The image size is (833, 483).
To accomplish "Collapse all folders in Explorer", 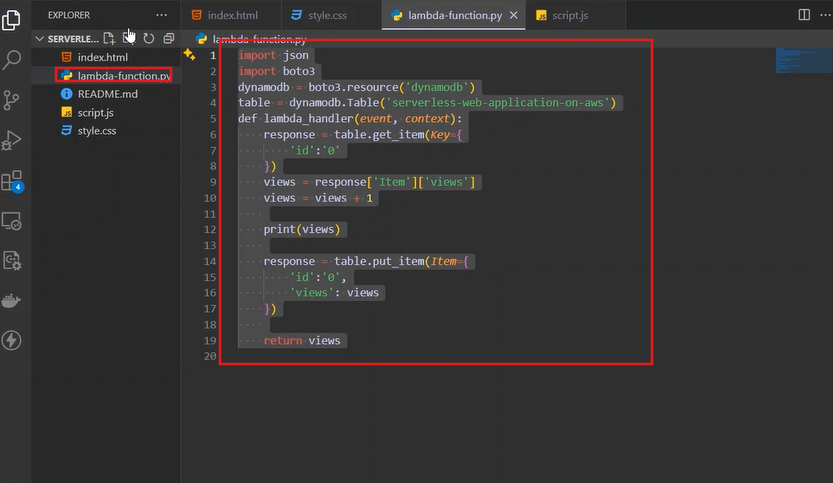I will [168, 38].
